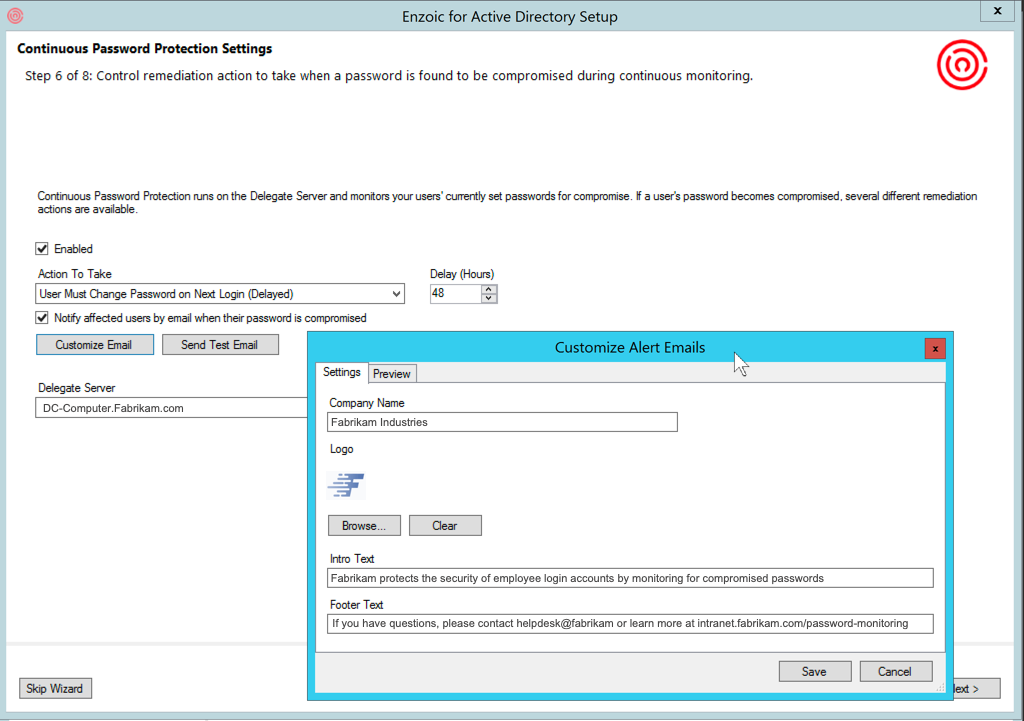Screen dimensions: 1024x721
Task: Click the Customize Email button
Action: click(95, 345)
